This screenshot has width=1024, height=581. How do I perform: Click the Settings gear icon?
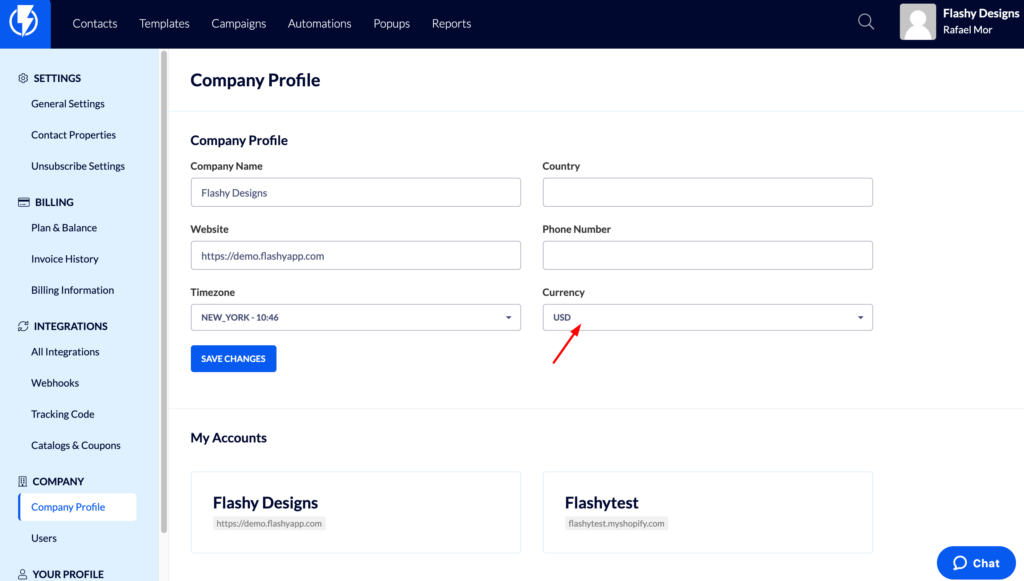tap(23, 78)
